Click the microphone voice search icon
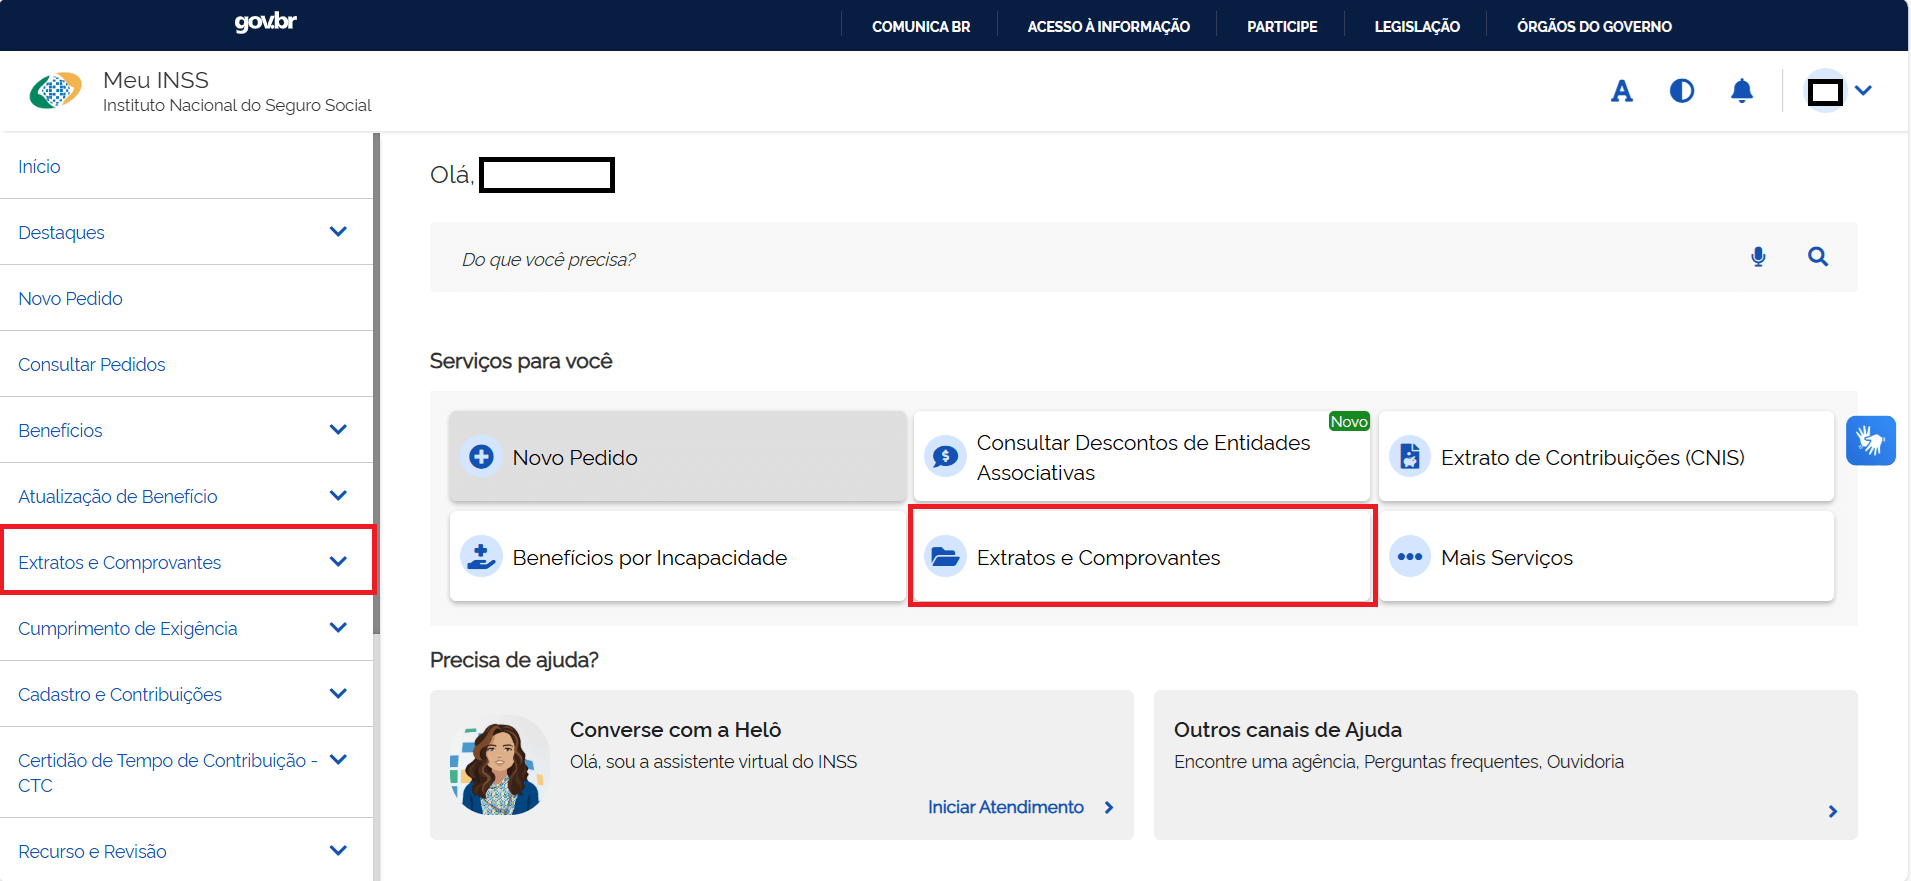Viewport: 1911px width, 881px height. 1758,257
